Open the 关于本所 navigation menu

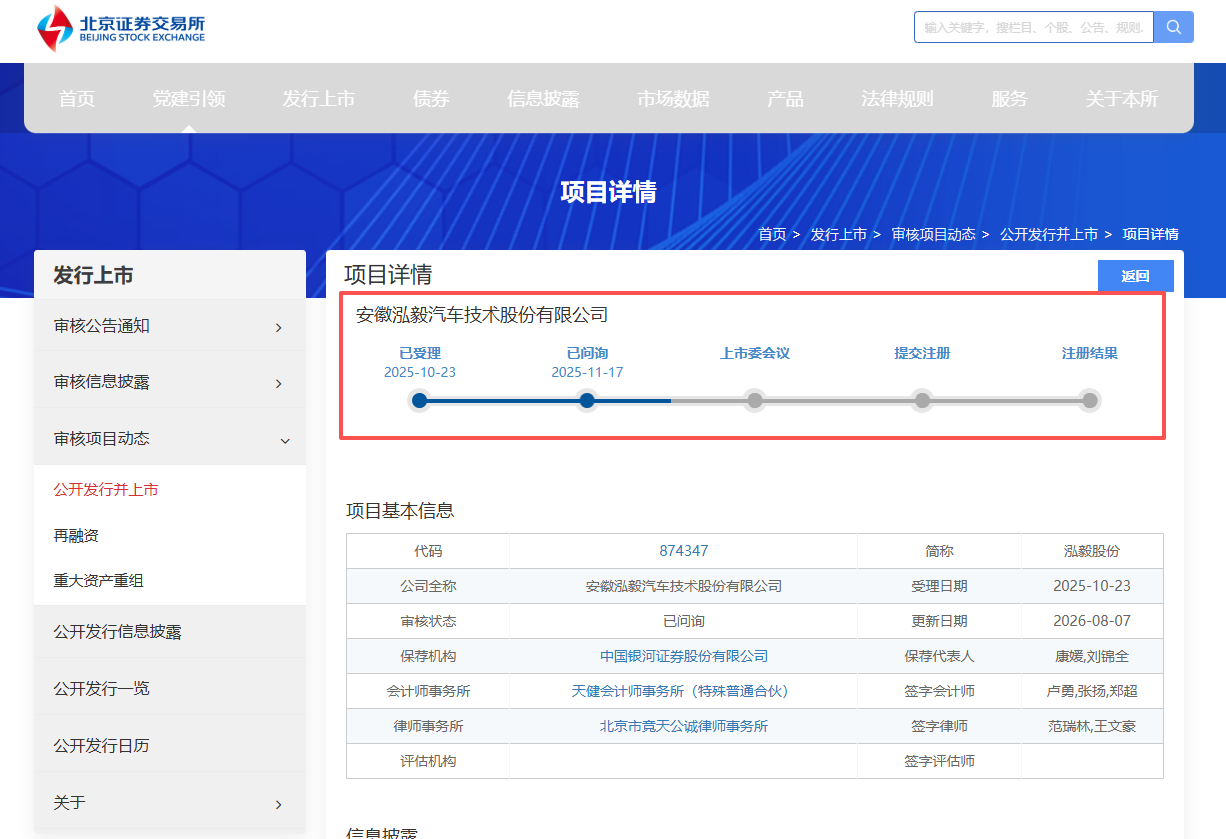(x=1122, y=98)
